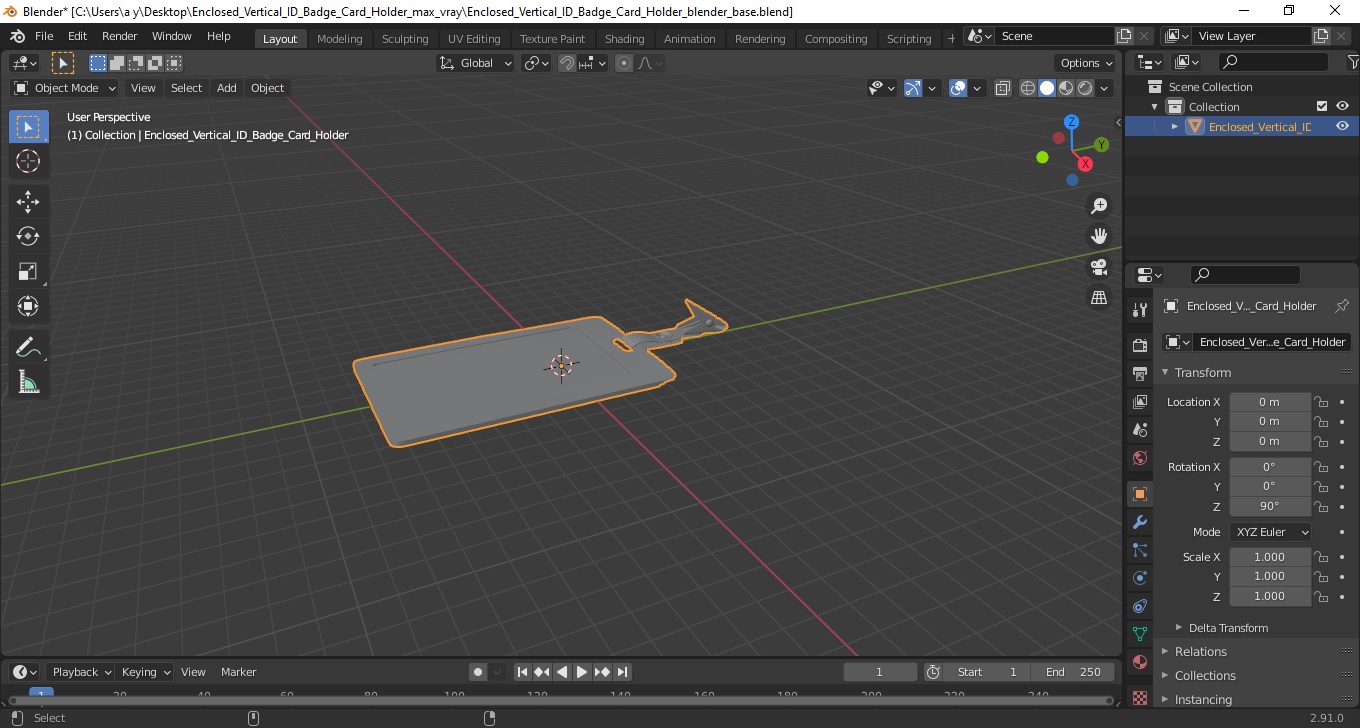
Task: Toggle proportional editing button
Action: [x=624, y=63]
